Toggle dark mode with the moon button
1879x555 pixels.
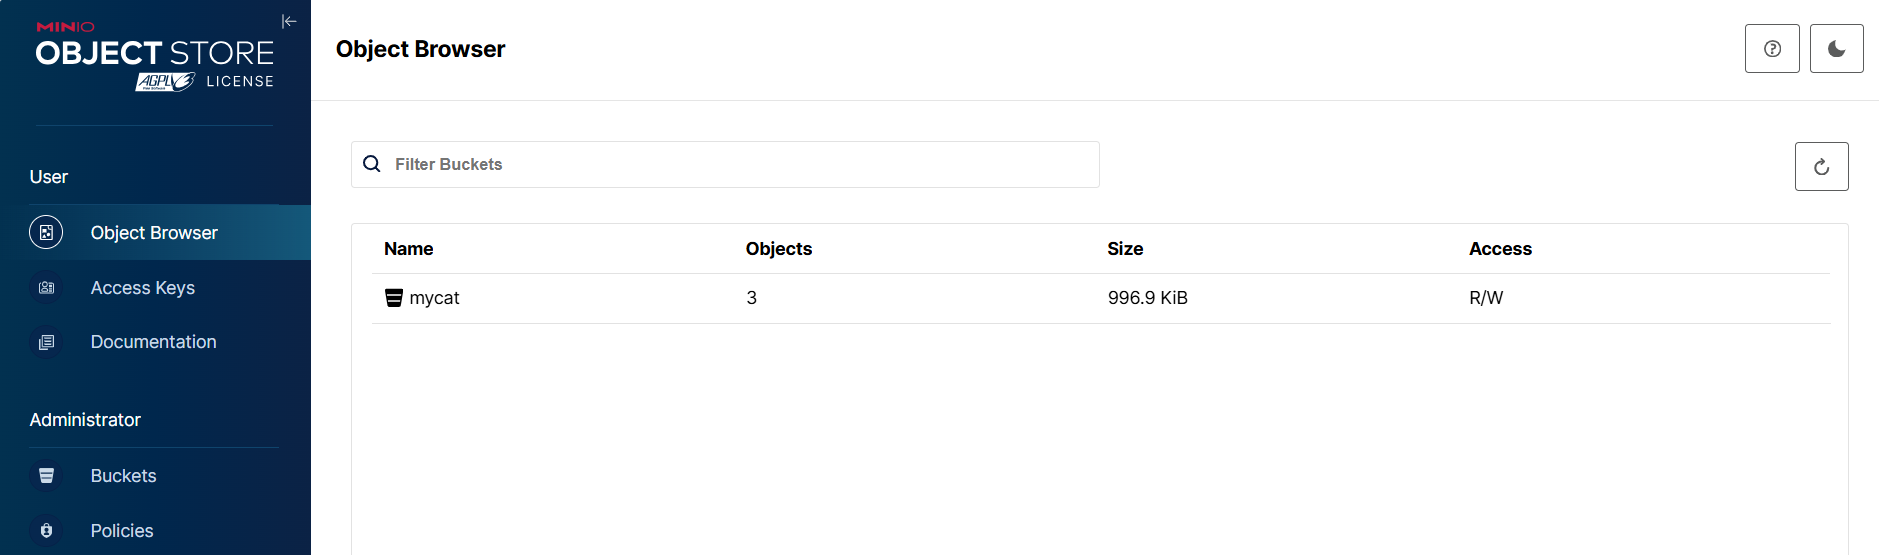(x=1837, y=49)
